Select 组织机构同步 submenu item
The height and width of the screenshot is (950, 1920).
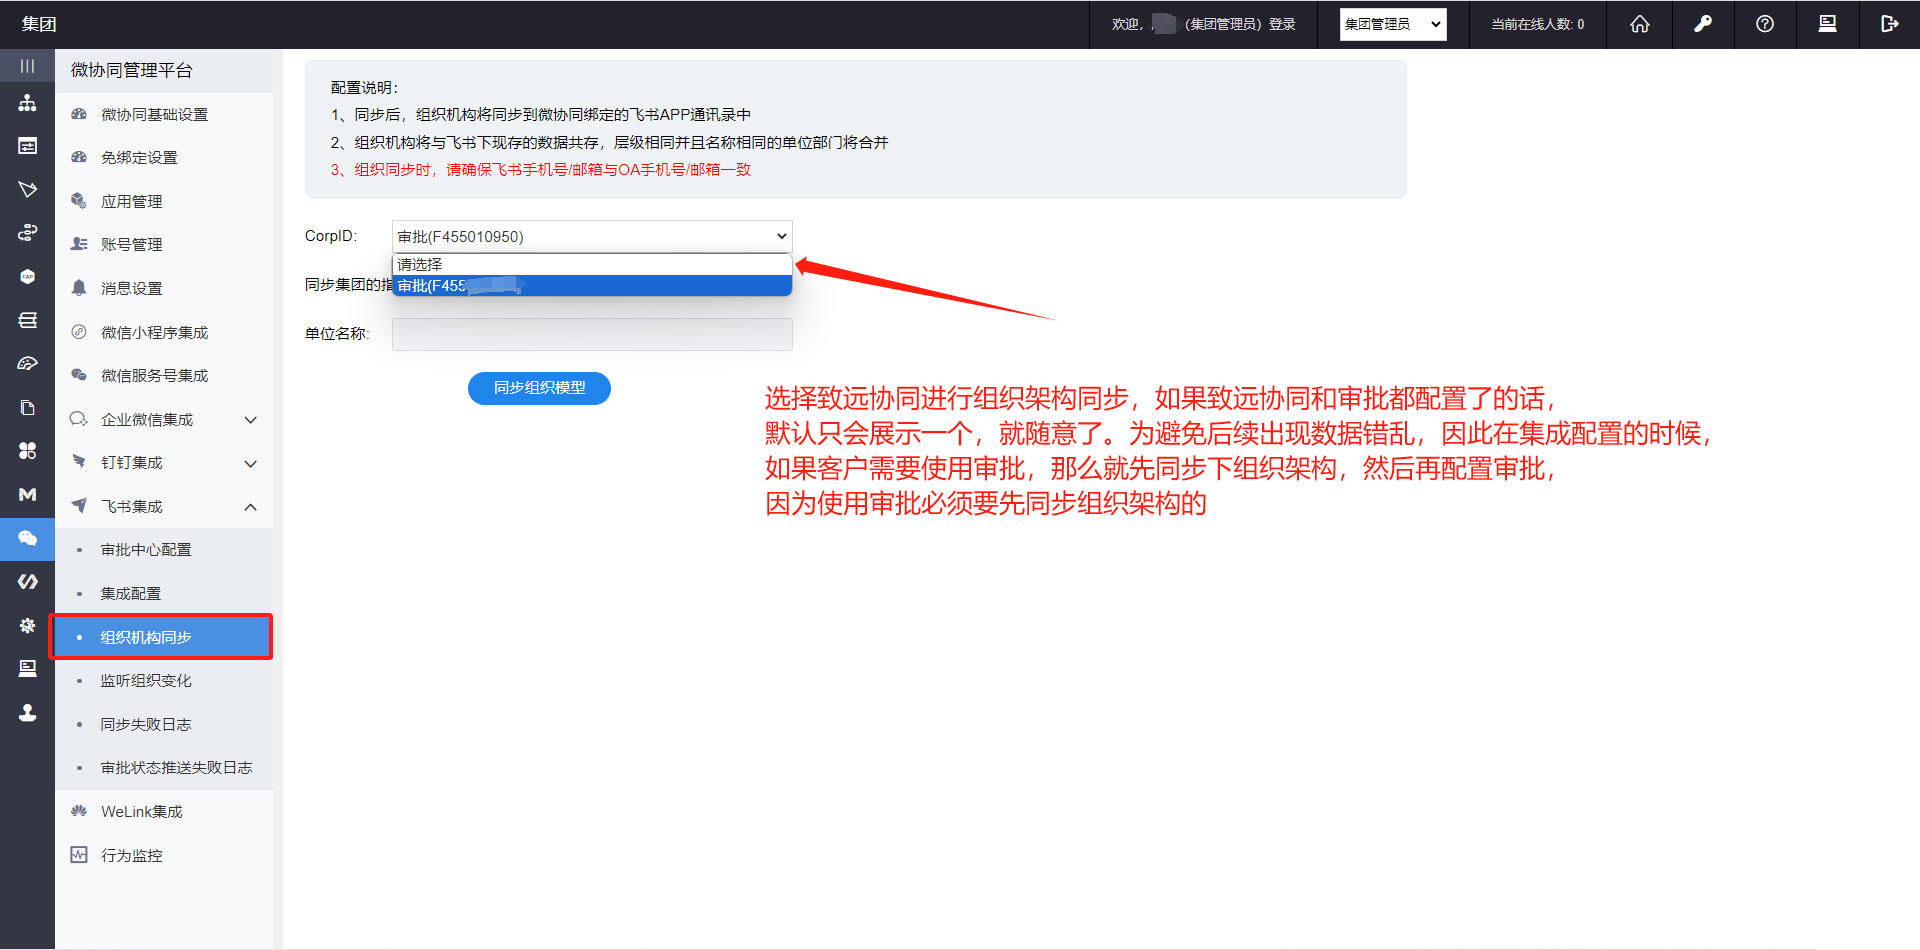click(162, 637)
